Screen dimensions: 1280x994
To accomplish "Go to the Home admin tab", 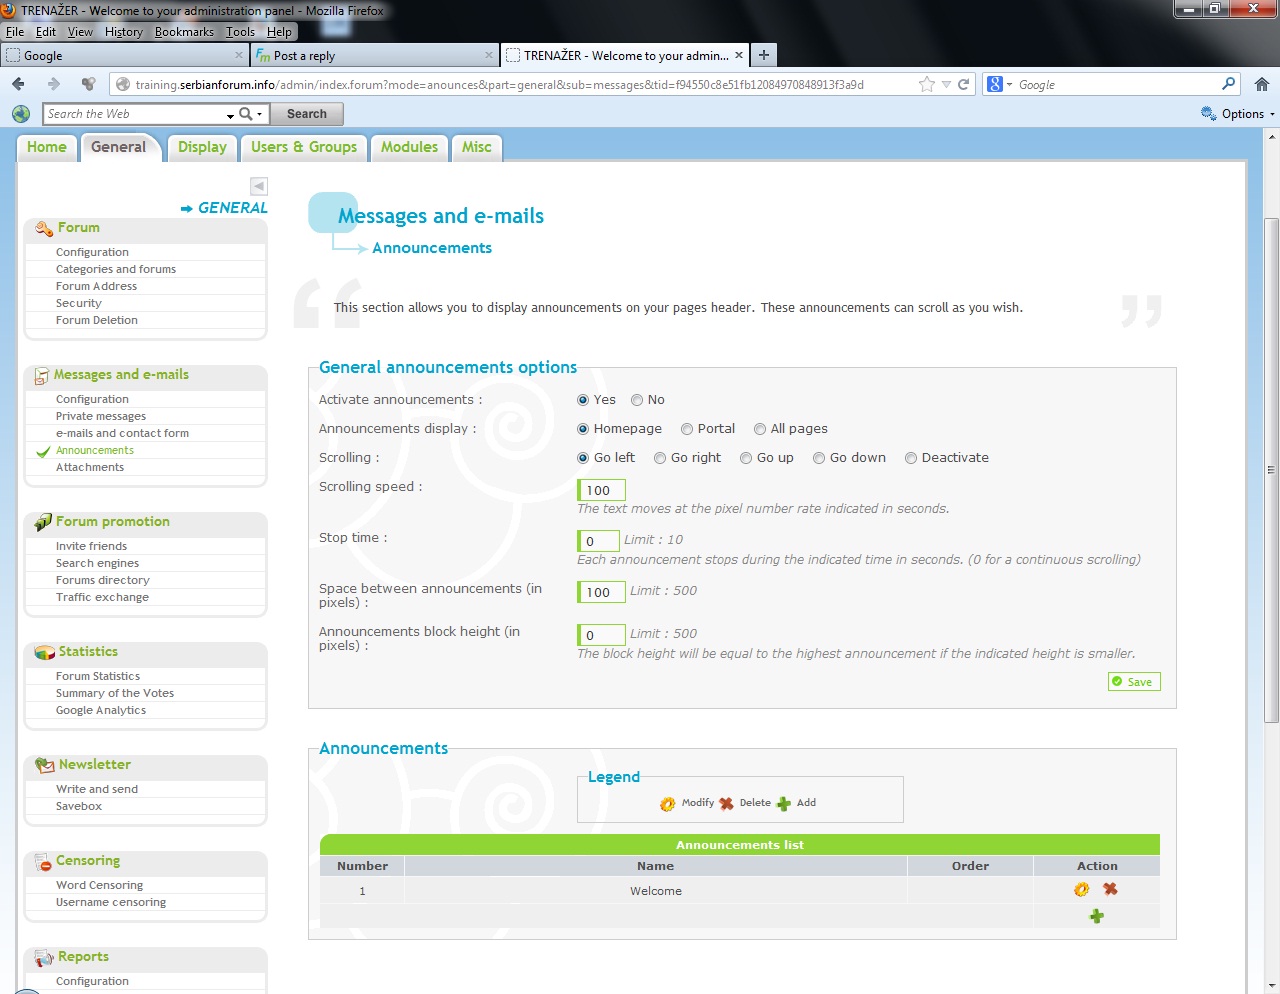I will (47, 148).
